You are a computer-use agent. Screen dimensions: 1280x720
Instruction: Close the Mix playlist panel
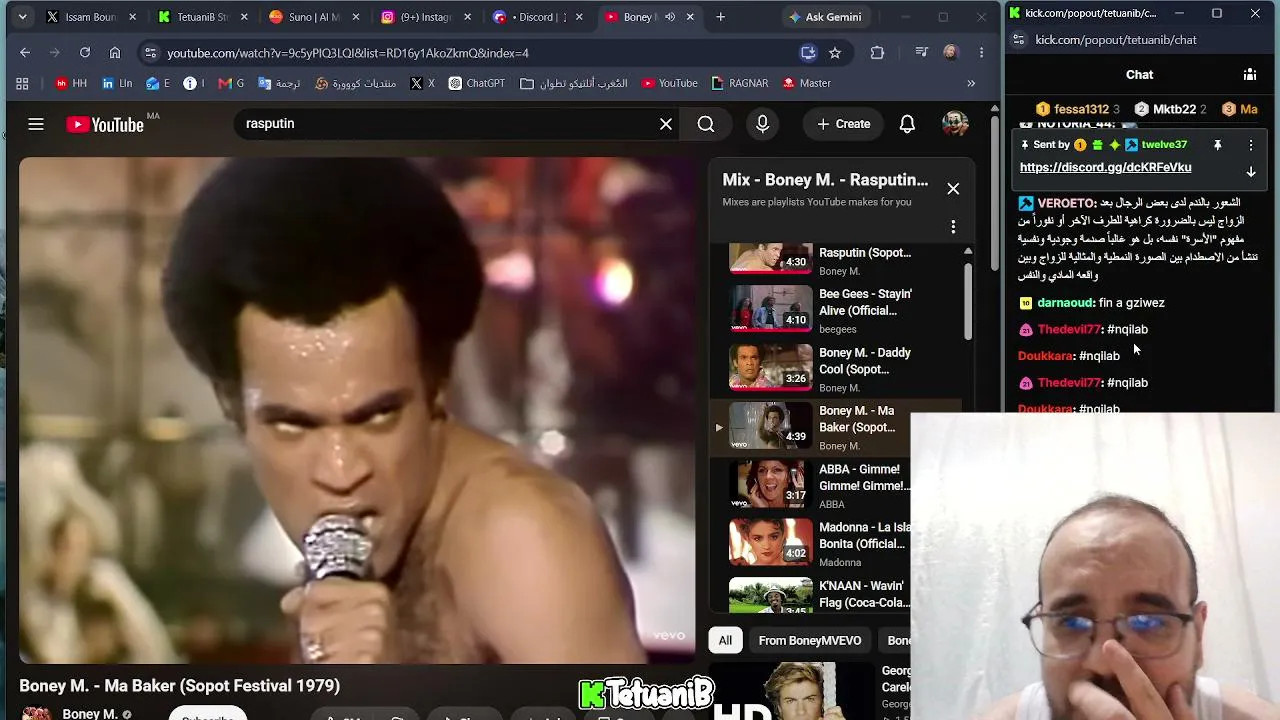click(953, 188)
